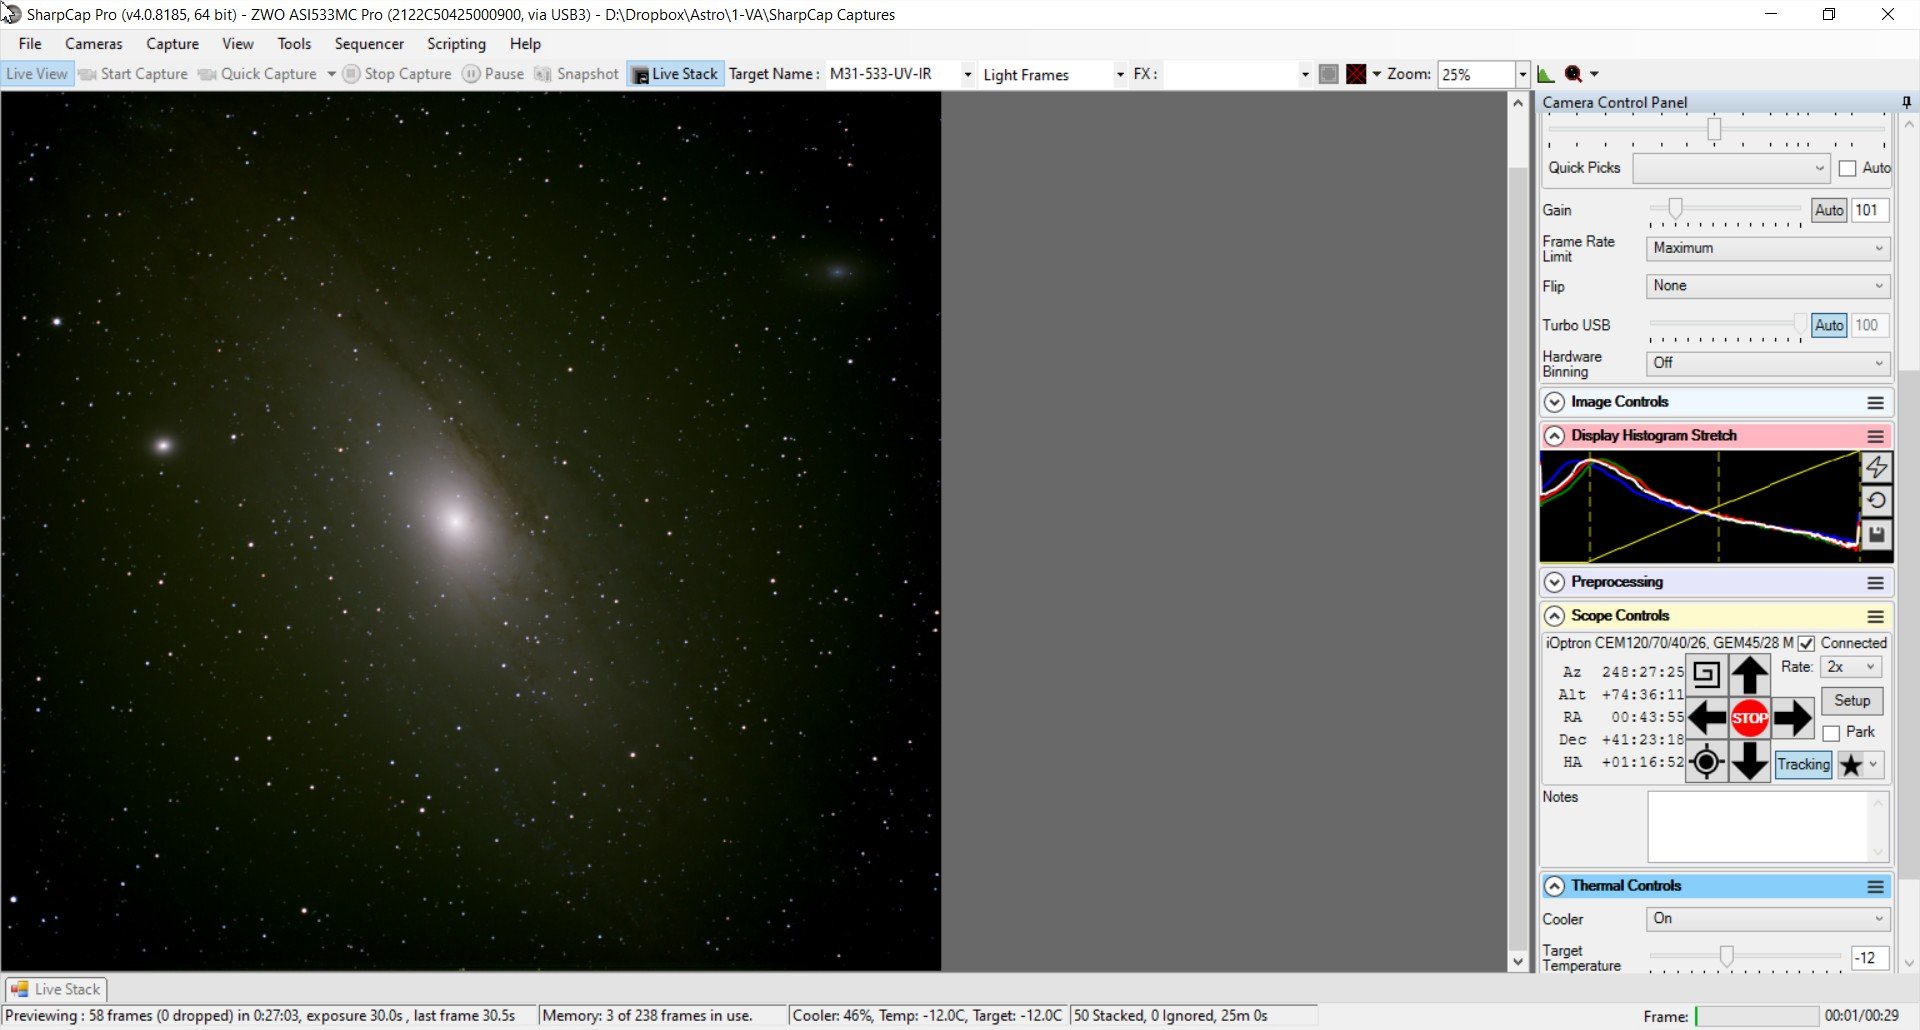Open the Frame Rate Limit dropdown

click(x=1768, y=248)
